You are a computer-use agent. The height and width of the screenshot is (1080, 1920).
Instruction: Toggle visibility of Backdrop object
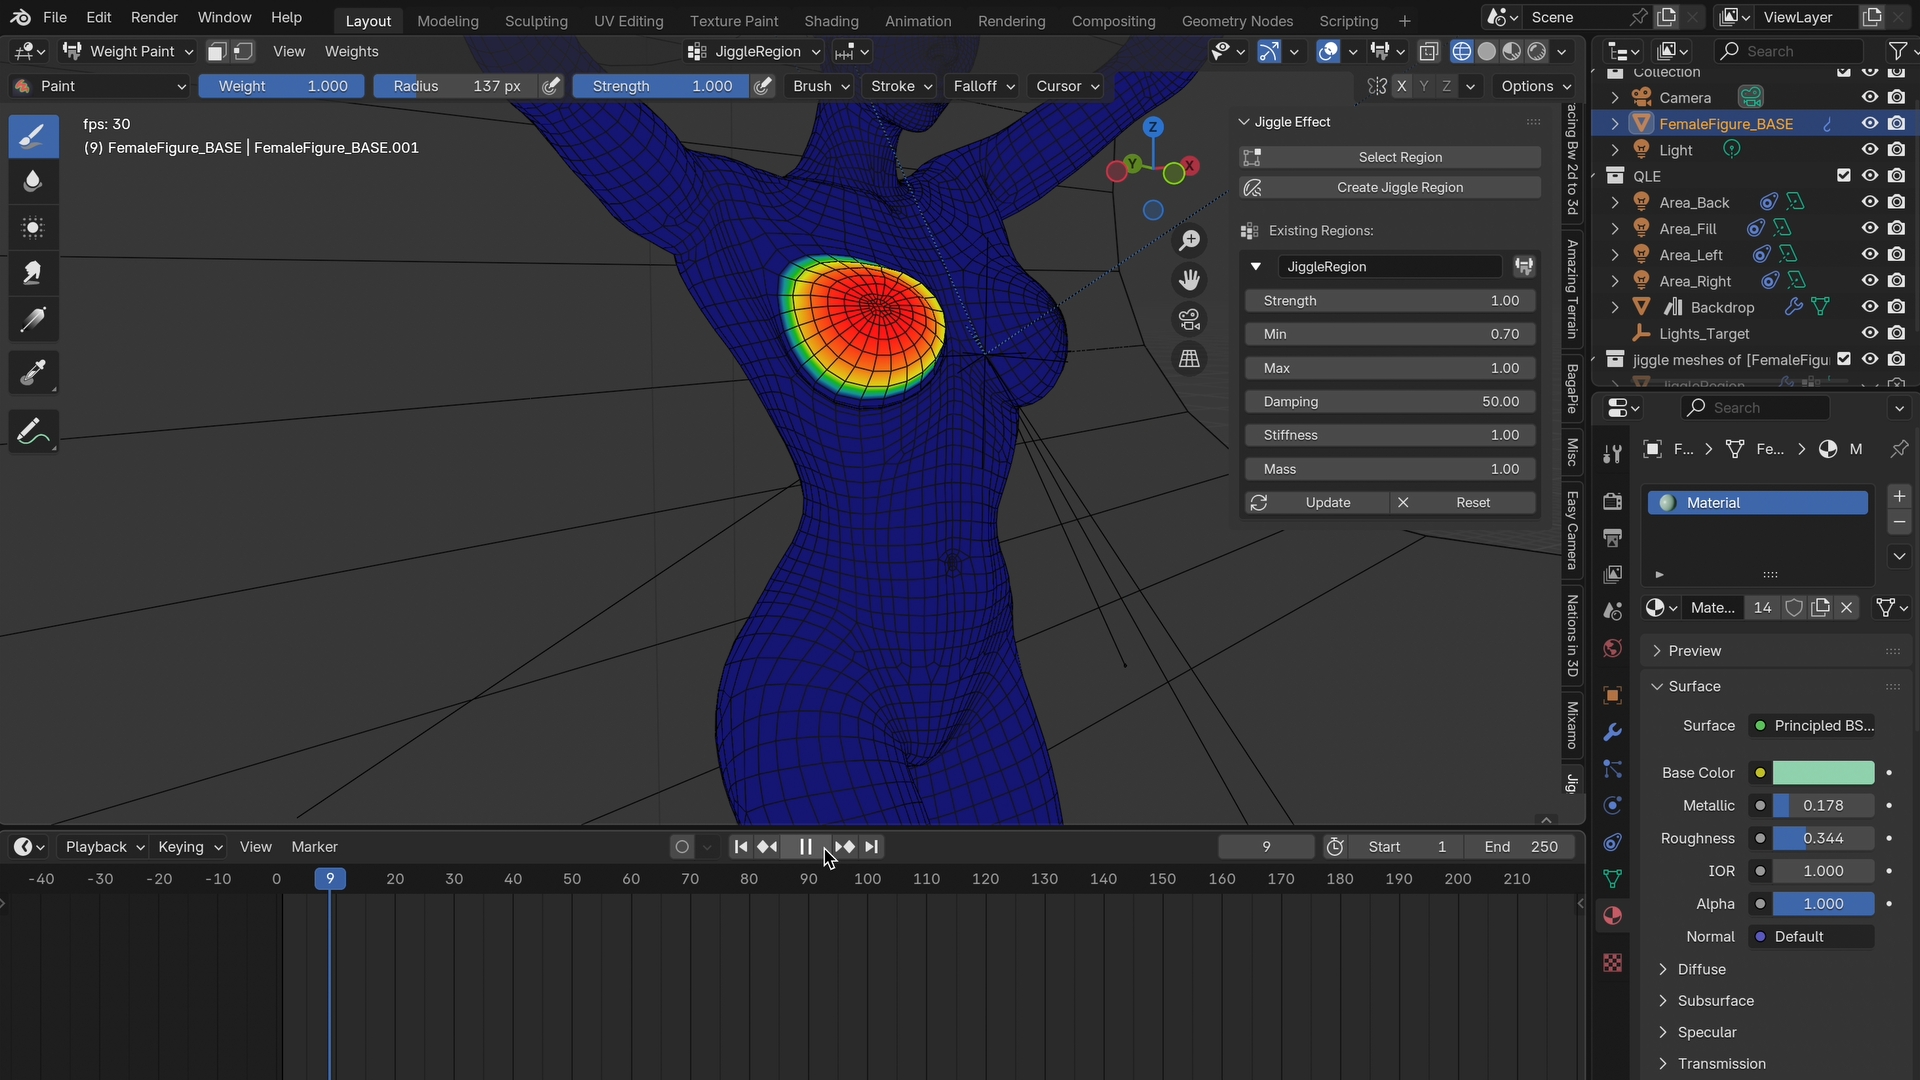click(x=1869, y=307)
